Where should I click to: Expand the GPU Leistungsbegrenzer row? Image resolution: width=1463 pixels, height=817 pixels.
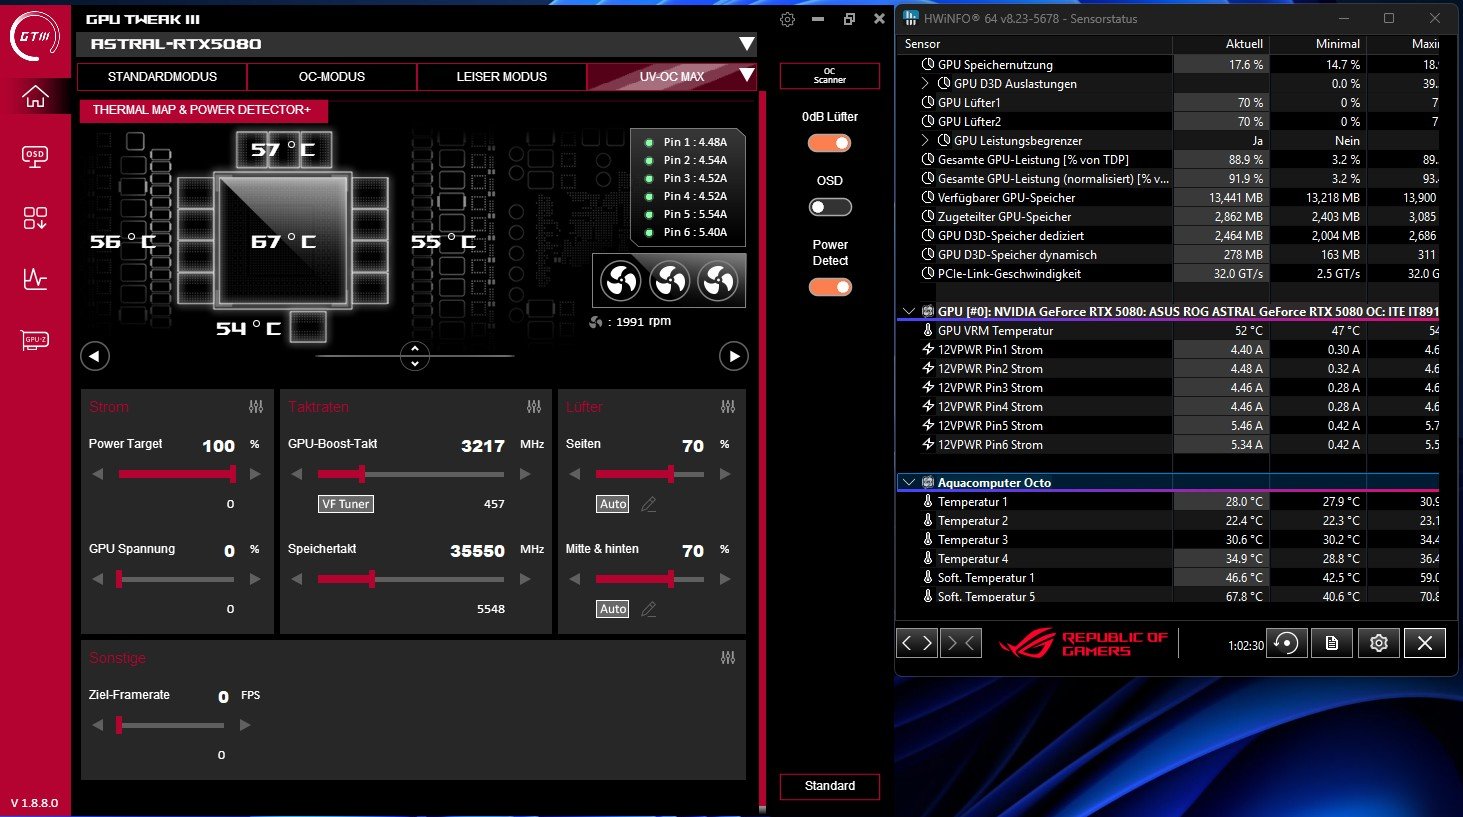tap(925, 141)
